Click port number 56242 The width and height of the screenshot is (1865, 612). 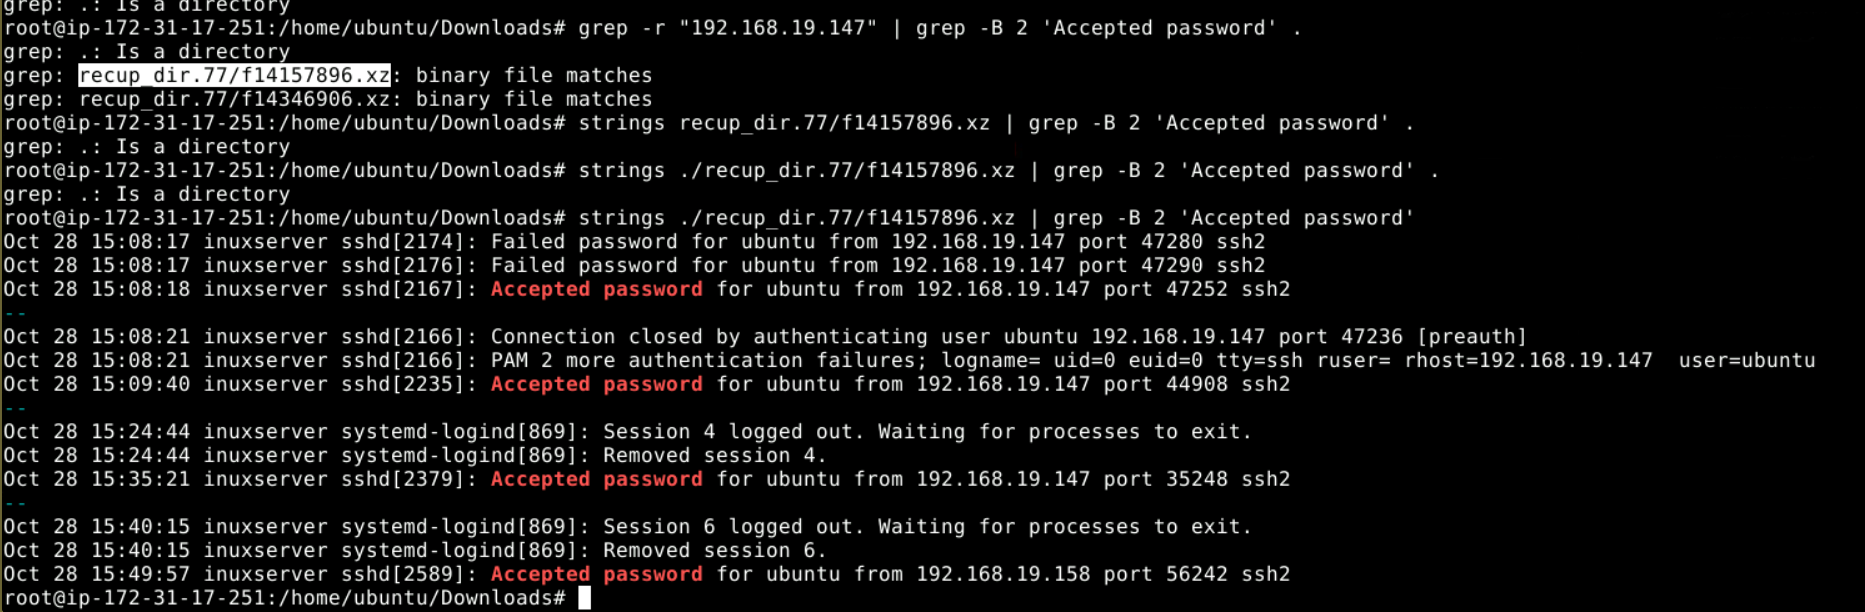[1196, 575]
